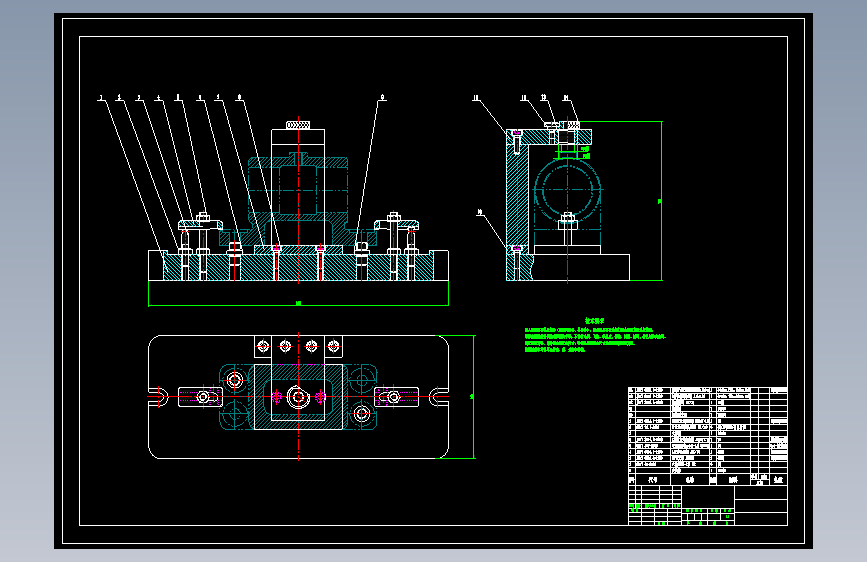Click the left U-slot of the base plate in the top view
The image size is (867, 562).
pos(159,397)
